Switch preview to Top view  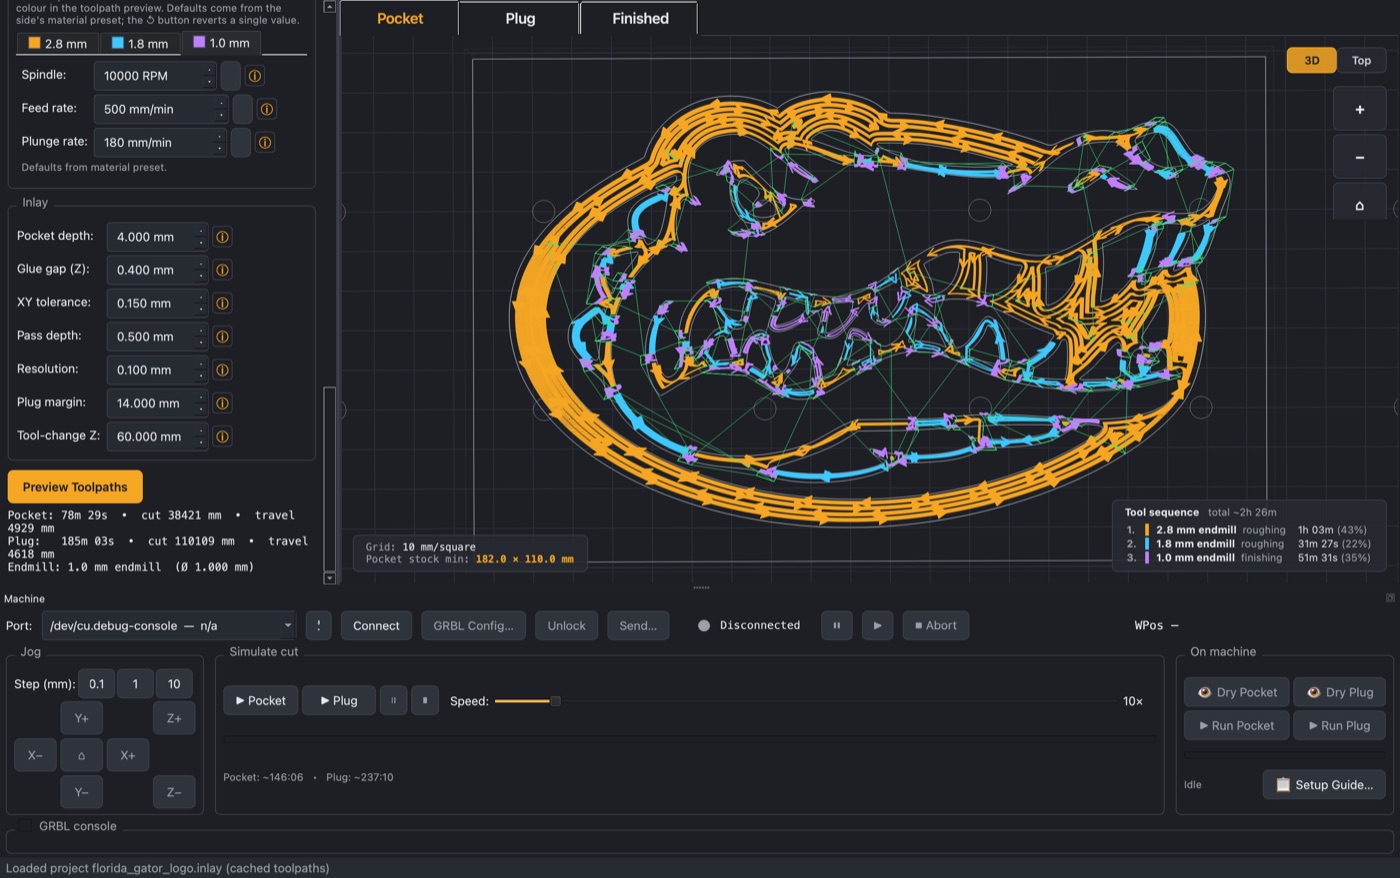pos(1361,60)
